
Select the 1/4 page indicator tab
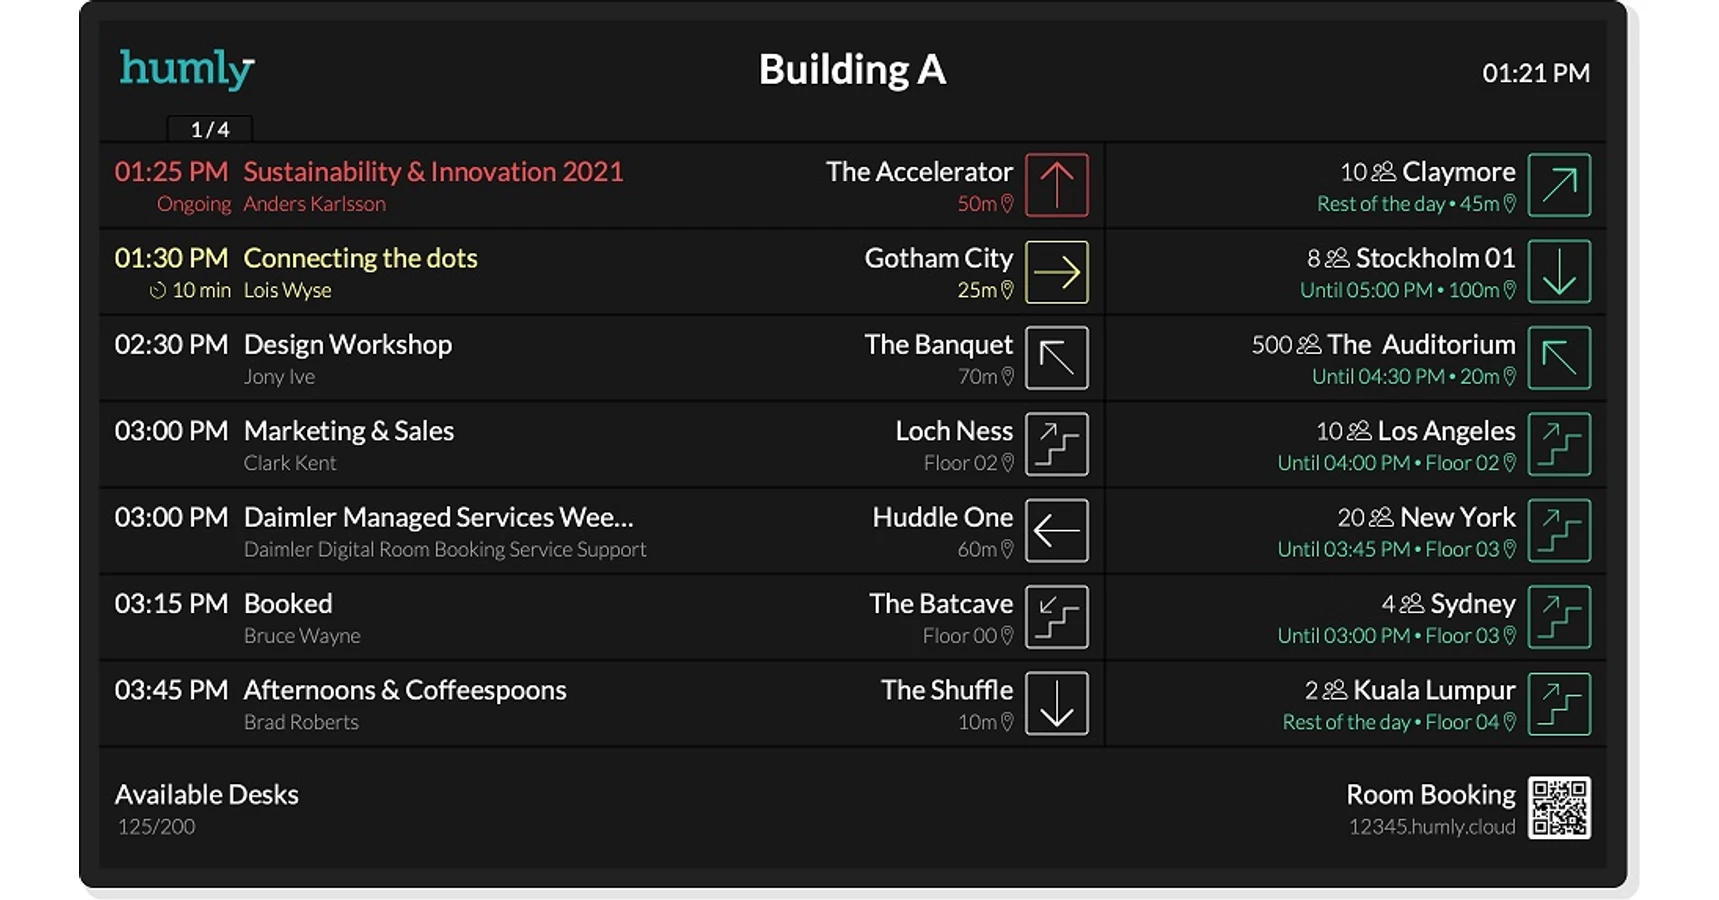[210, 129]
